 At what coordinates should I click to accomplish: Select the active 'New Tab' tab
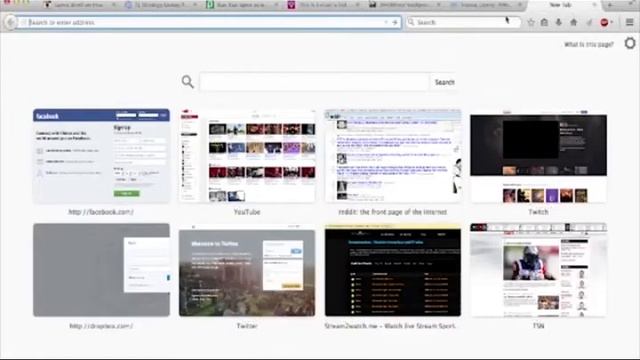click(x=563, y=5)
